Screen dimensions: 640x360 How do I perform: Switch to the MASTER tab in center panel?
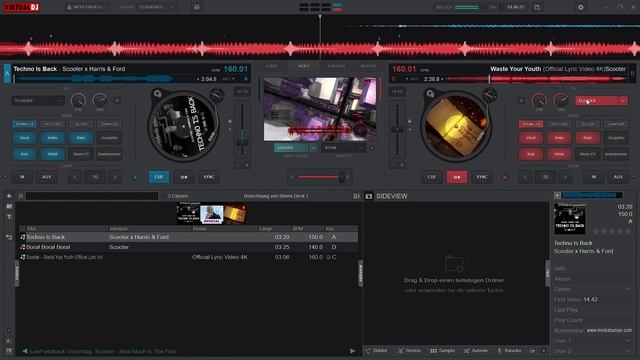368,66
